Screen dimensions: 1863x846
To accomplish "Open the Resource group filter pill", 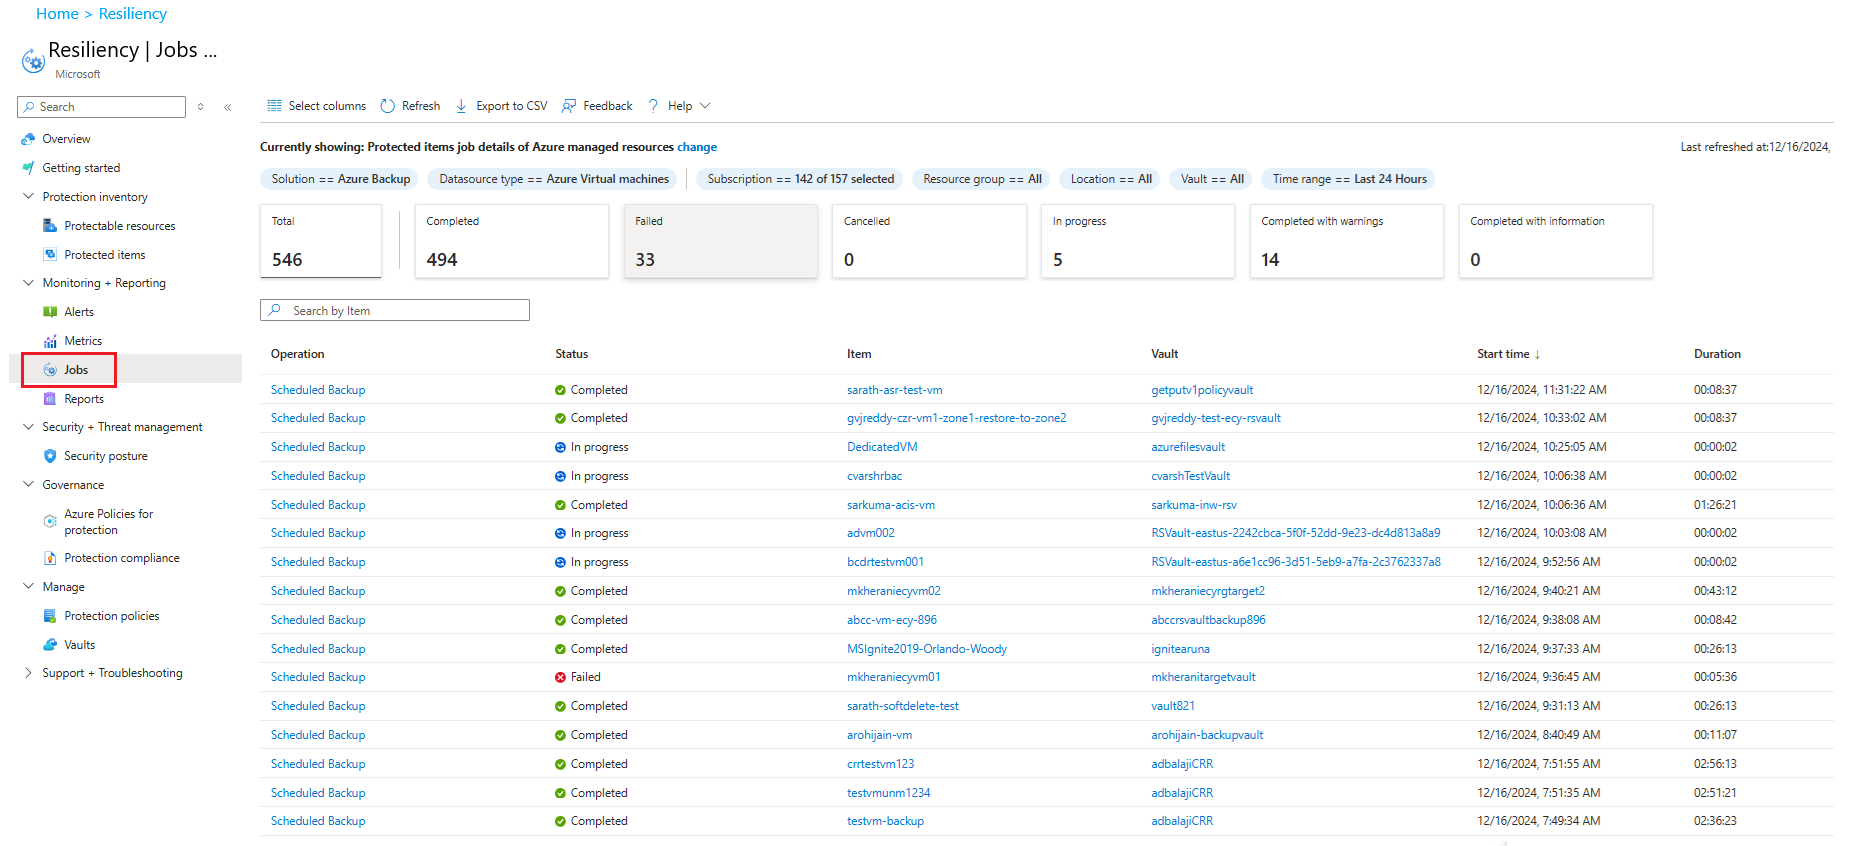I will click(x=982, y=179).
